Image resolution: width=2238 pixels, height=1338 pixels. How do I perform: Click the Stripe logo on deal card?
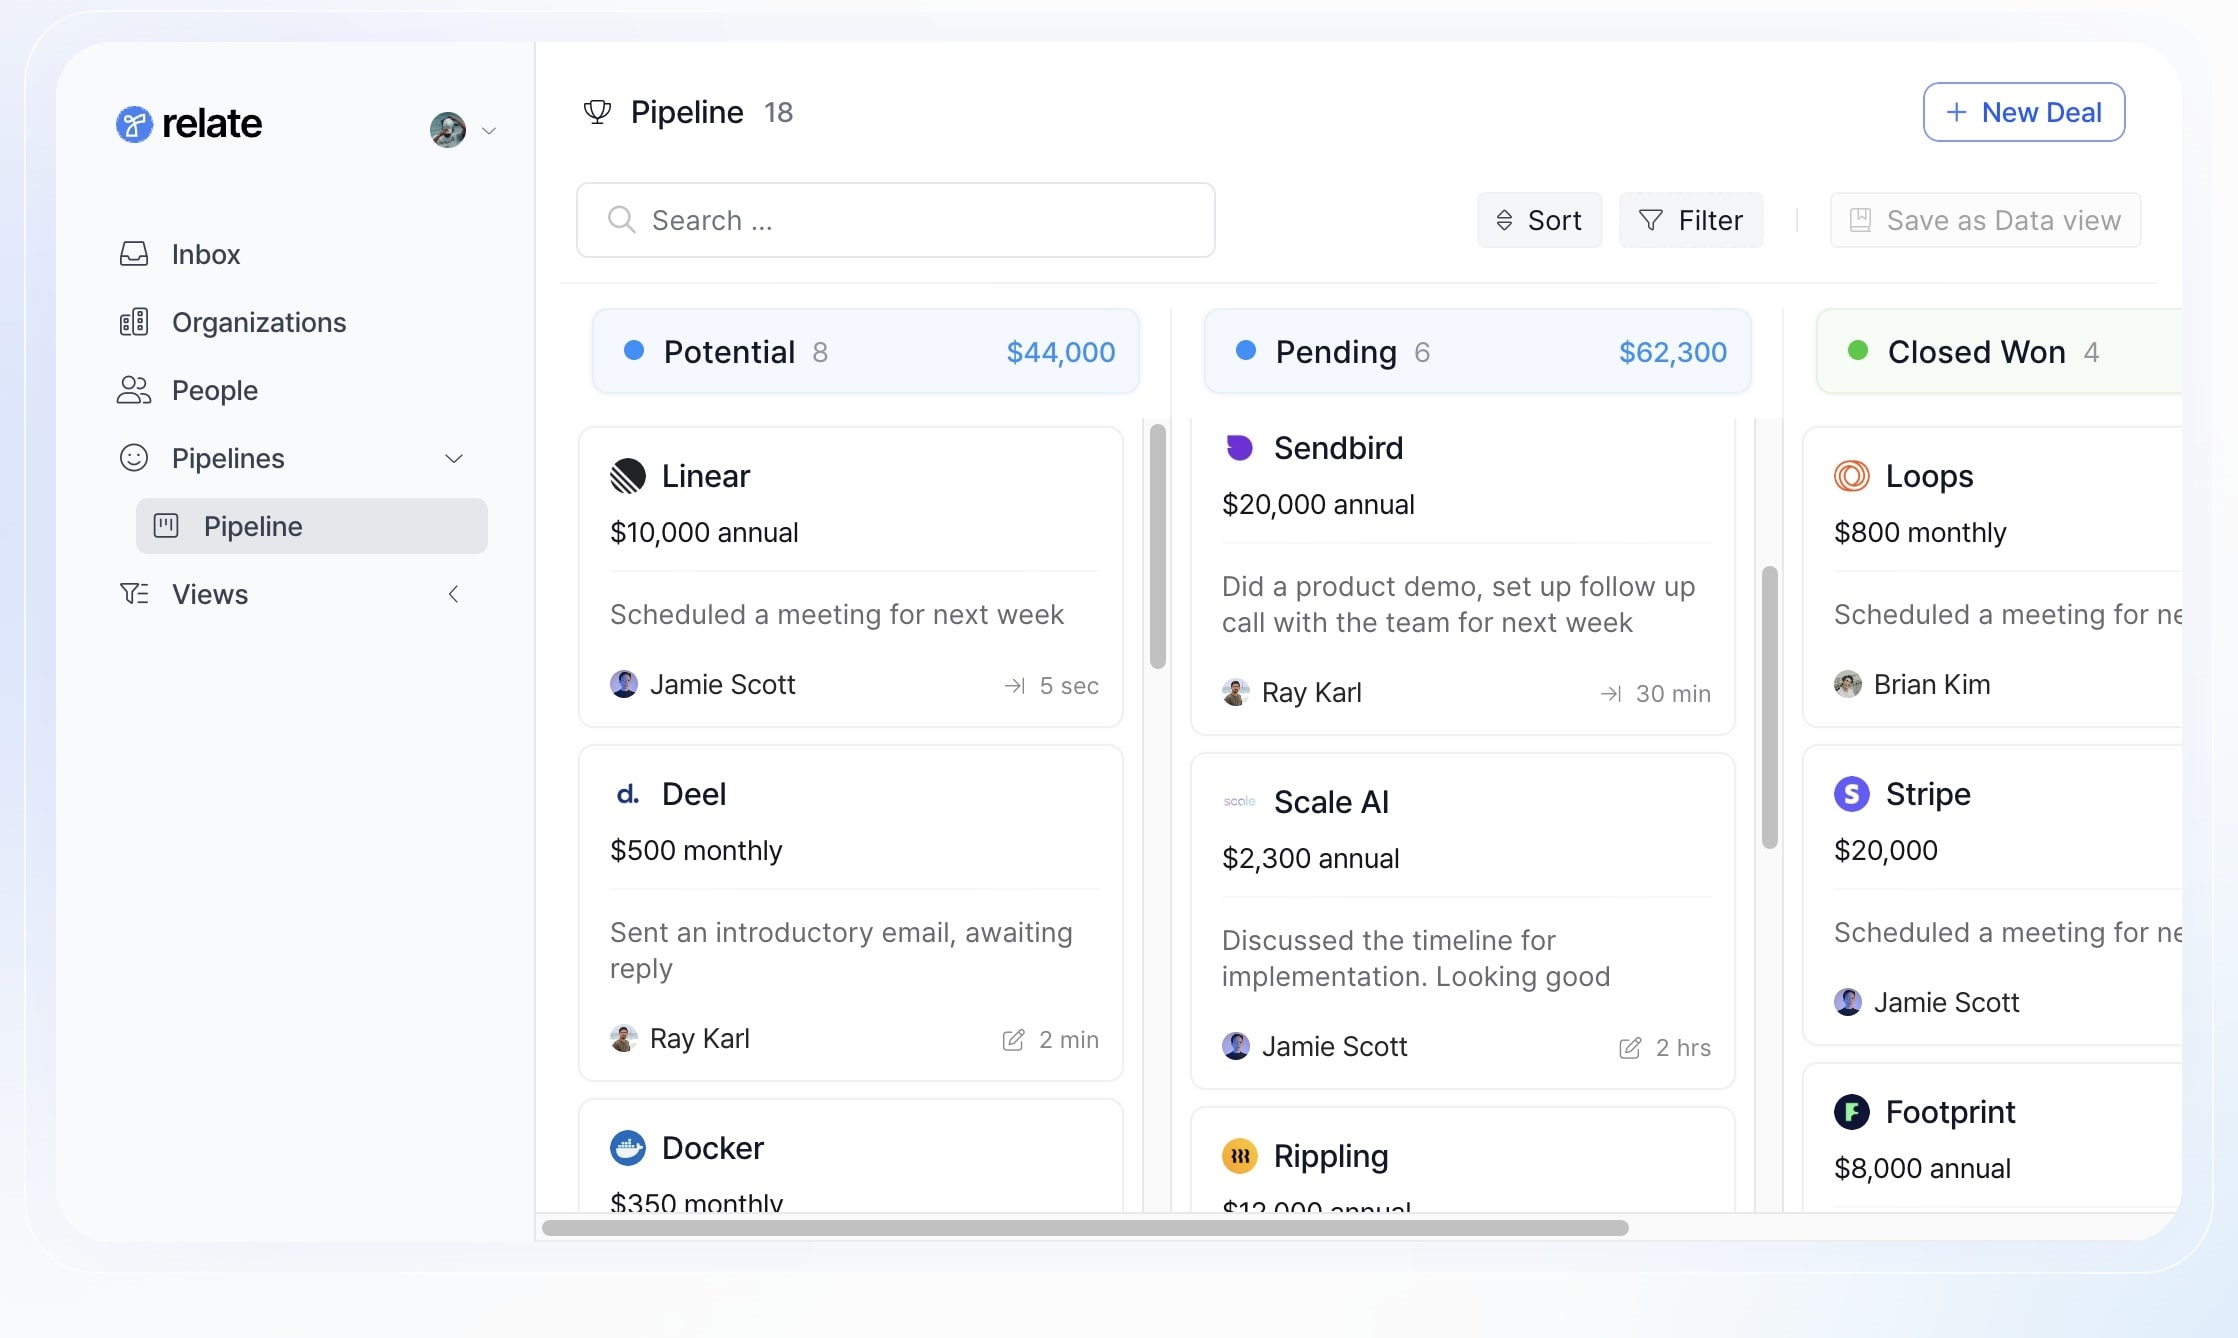1851,794
